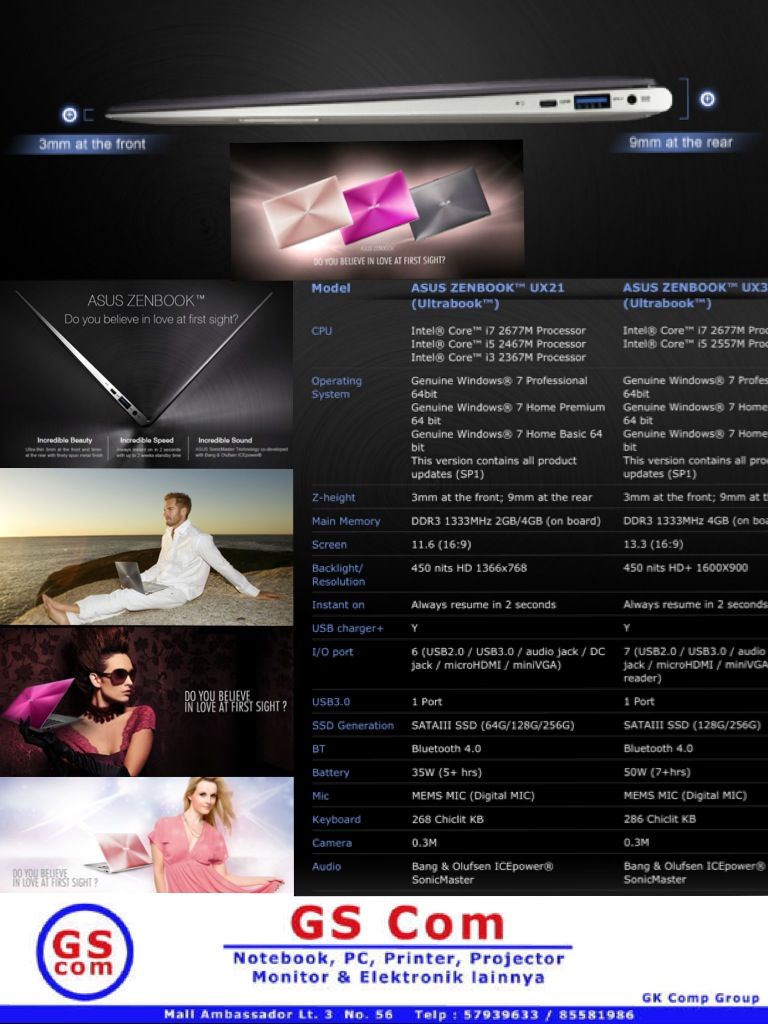768x1024 pixels.
Task: Click "Monitor & Elektronik lainnya" text
Action: pyautogui.click(x=398, y=978)
